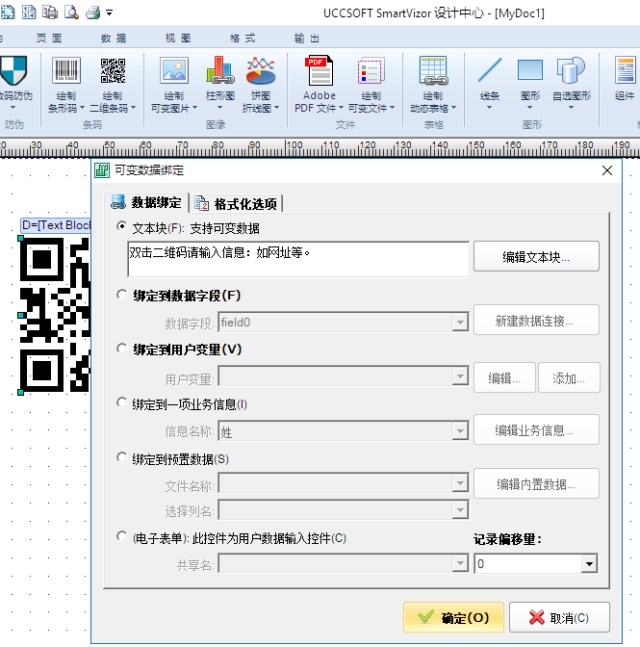This screenshot has height=647, width=640.
Task: Cancel with the 取消(C) button
Action: (x=559, y=617)
